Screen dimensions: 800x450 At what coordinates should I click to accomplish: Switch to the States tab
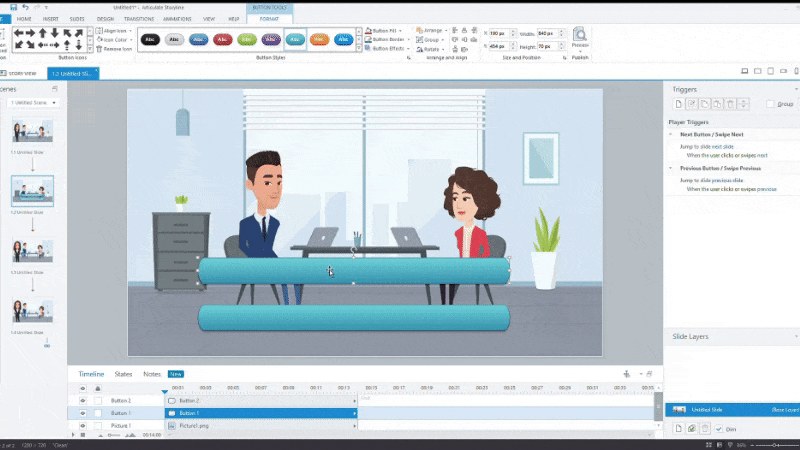[123, 373]
